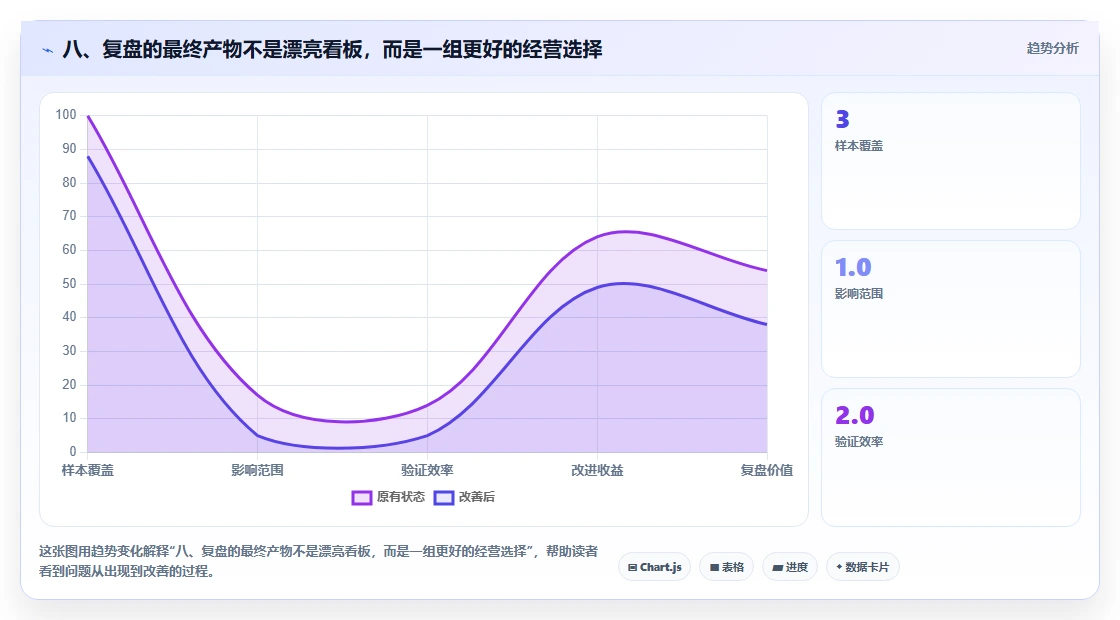The width and height of the screenshot is (1120, 620).
Task: Click the 验证效率 x-axis label
Action: click(x=427, y=470)
